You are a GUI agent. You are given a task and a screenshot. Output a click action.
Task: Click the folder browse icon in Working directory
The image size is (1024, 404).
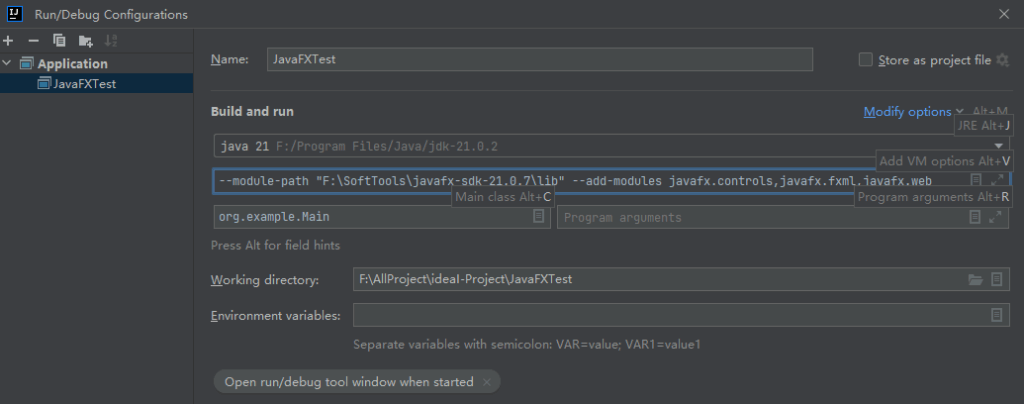coord(975,280)
